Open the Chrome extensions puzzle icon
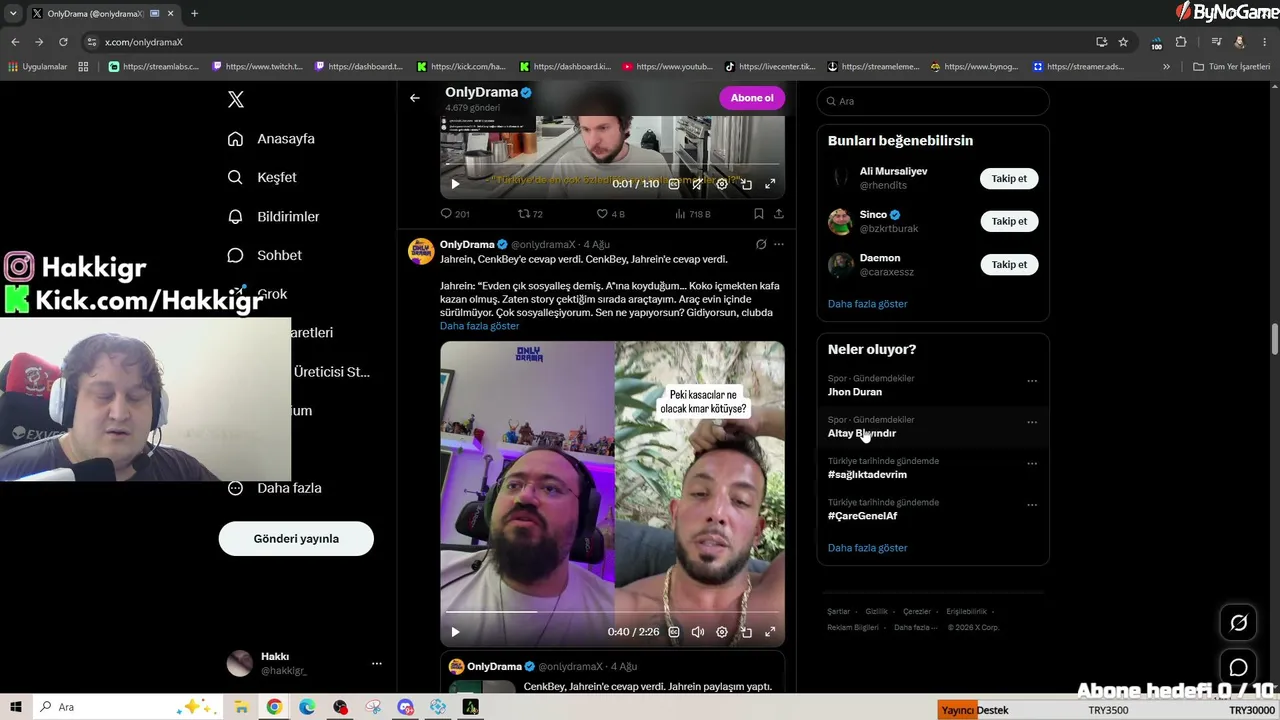 [x=1181, y=42]
